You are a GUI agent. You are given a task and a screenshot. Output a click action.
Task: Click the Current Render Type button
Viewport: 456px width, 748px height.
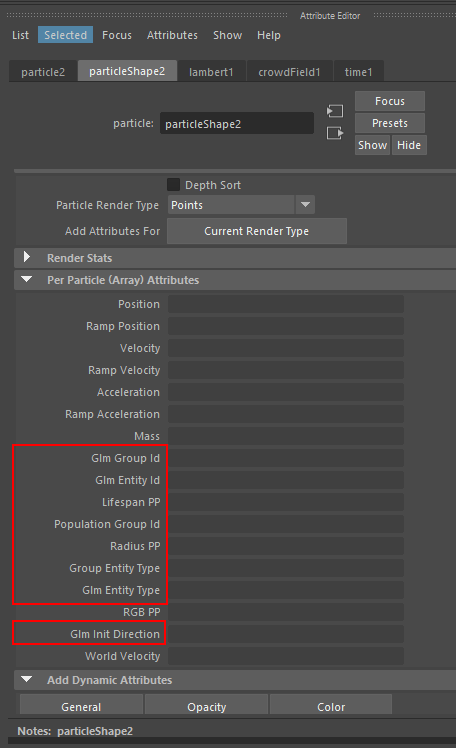(x=257, y=231)
